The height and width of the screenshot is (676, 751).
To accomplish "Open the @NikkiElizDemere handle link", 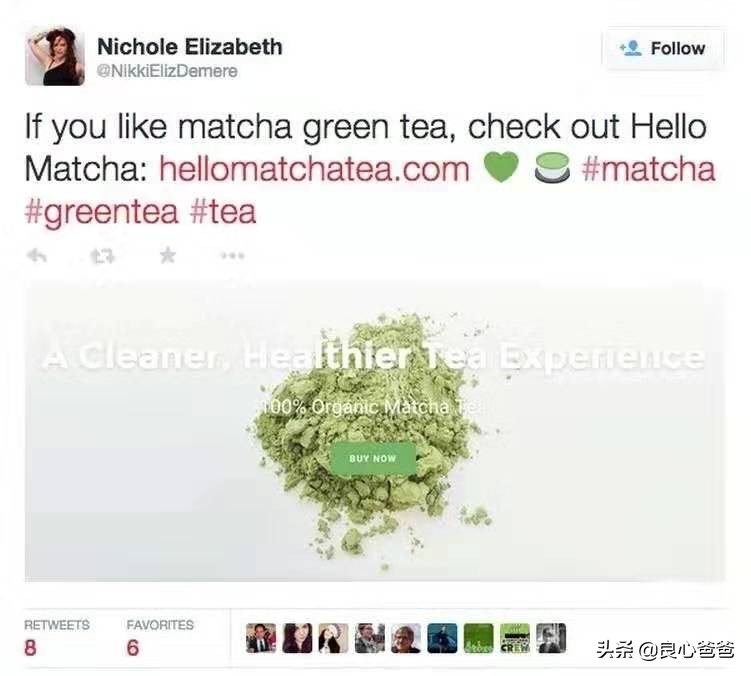I will click(x=167, y=71).
